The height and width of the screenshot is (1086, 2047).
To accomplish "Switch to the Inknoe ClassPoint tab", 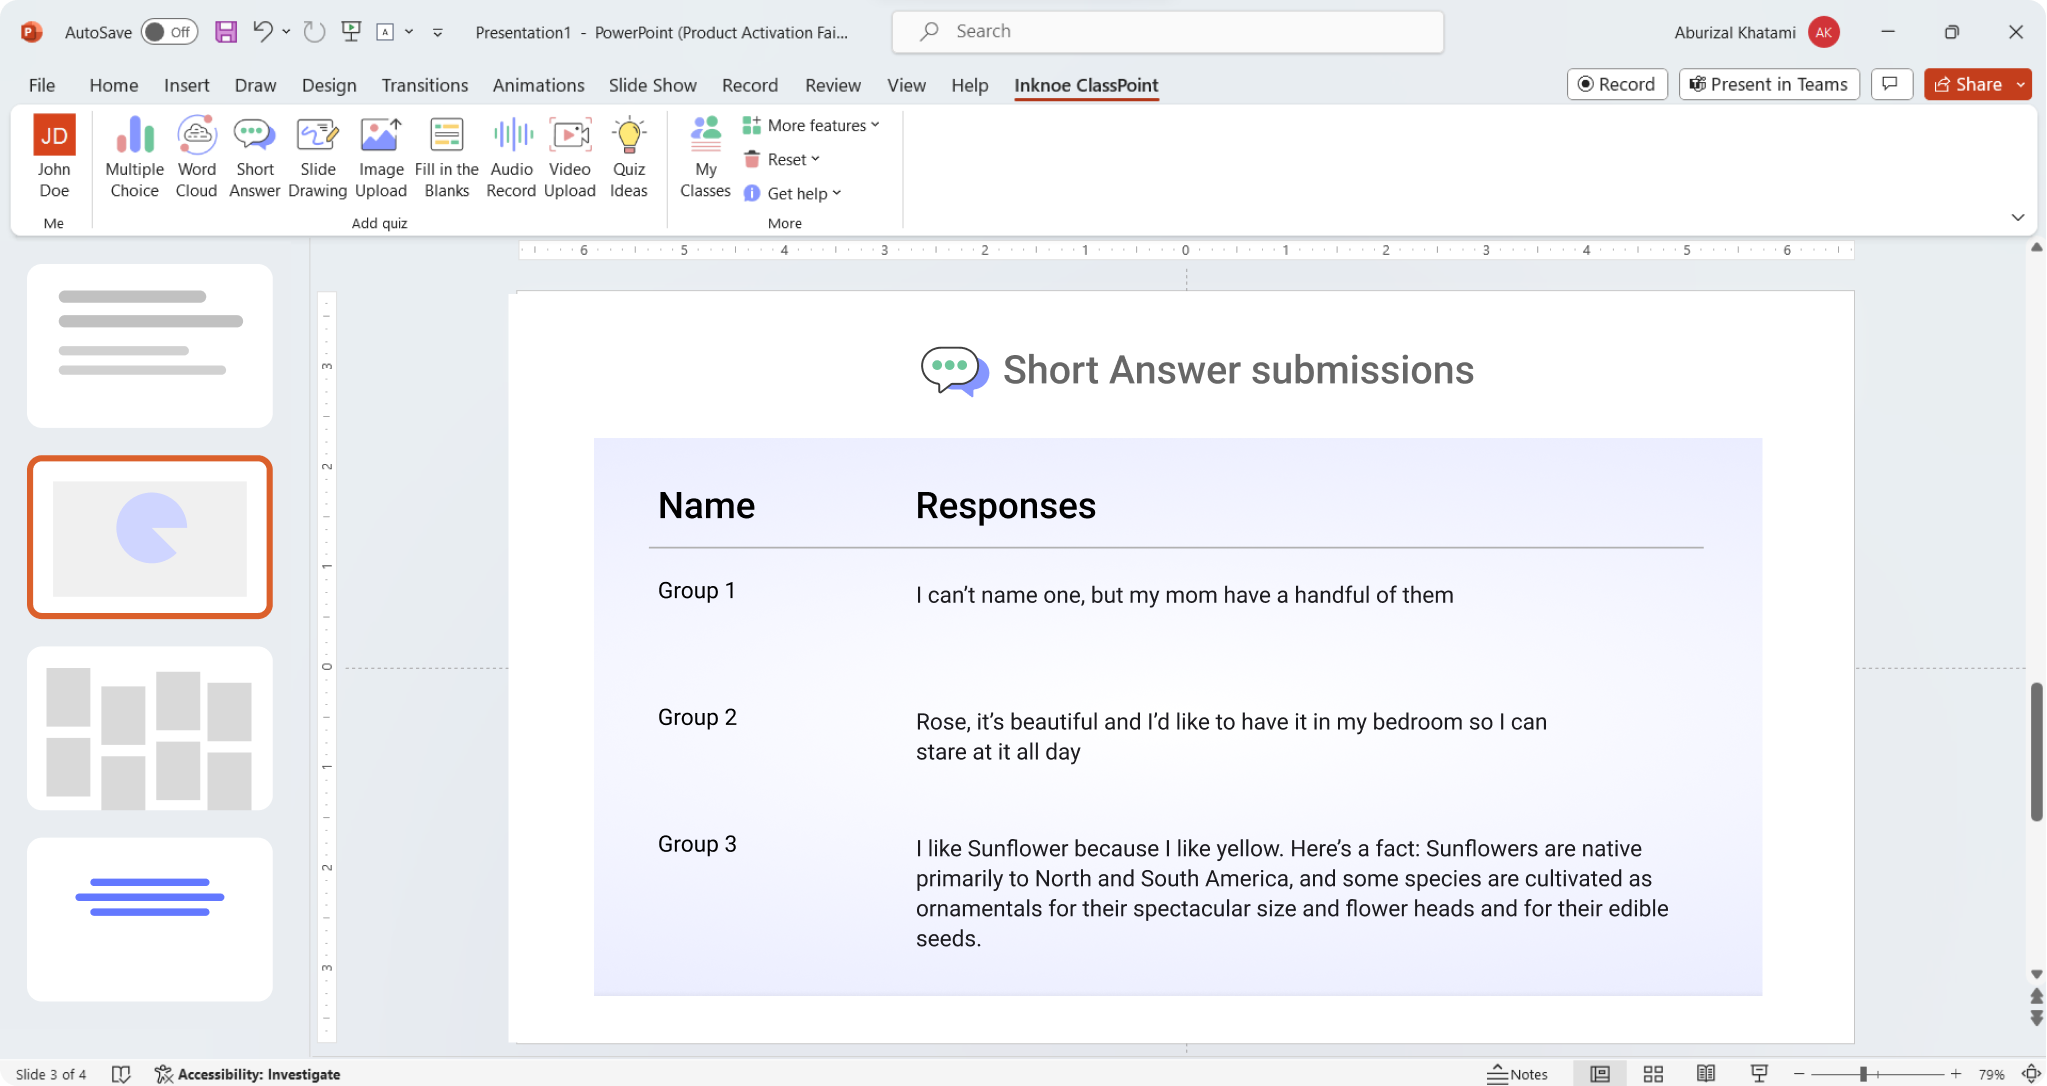I will pyautogui.click(x=1085, y=85).
